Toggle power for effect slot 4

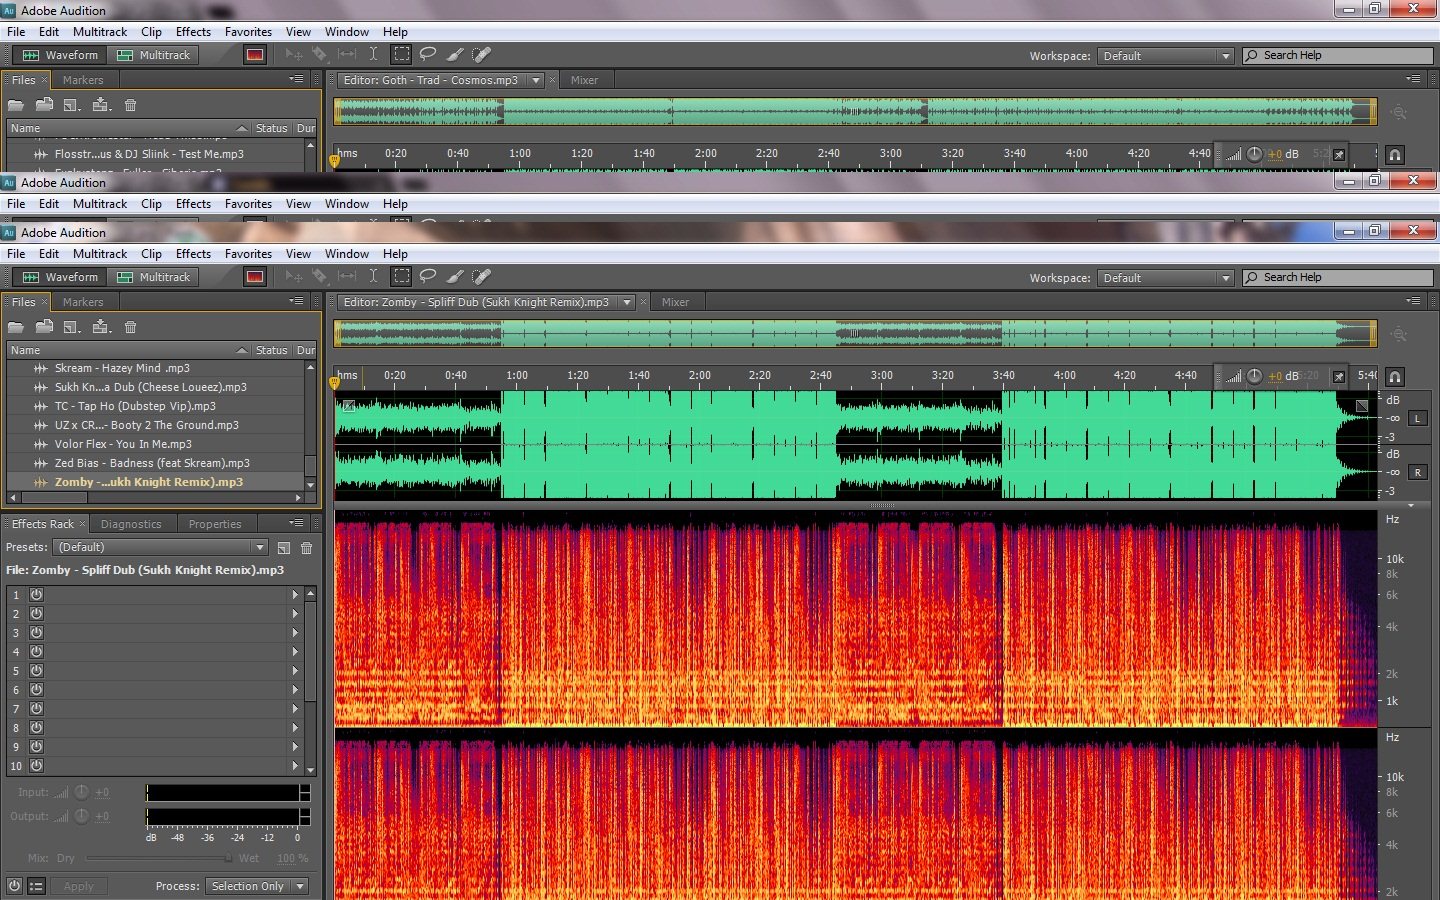pyautogui.click(x=36, y=651)
